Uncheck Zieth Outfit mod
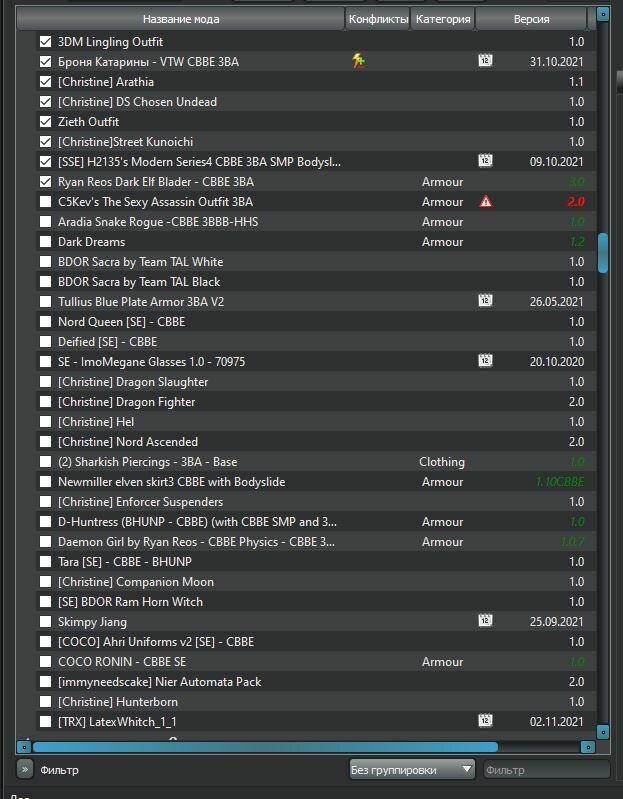The image size is (623, 799). pos(45,121)
